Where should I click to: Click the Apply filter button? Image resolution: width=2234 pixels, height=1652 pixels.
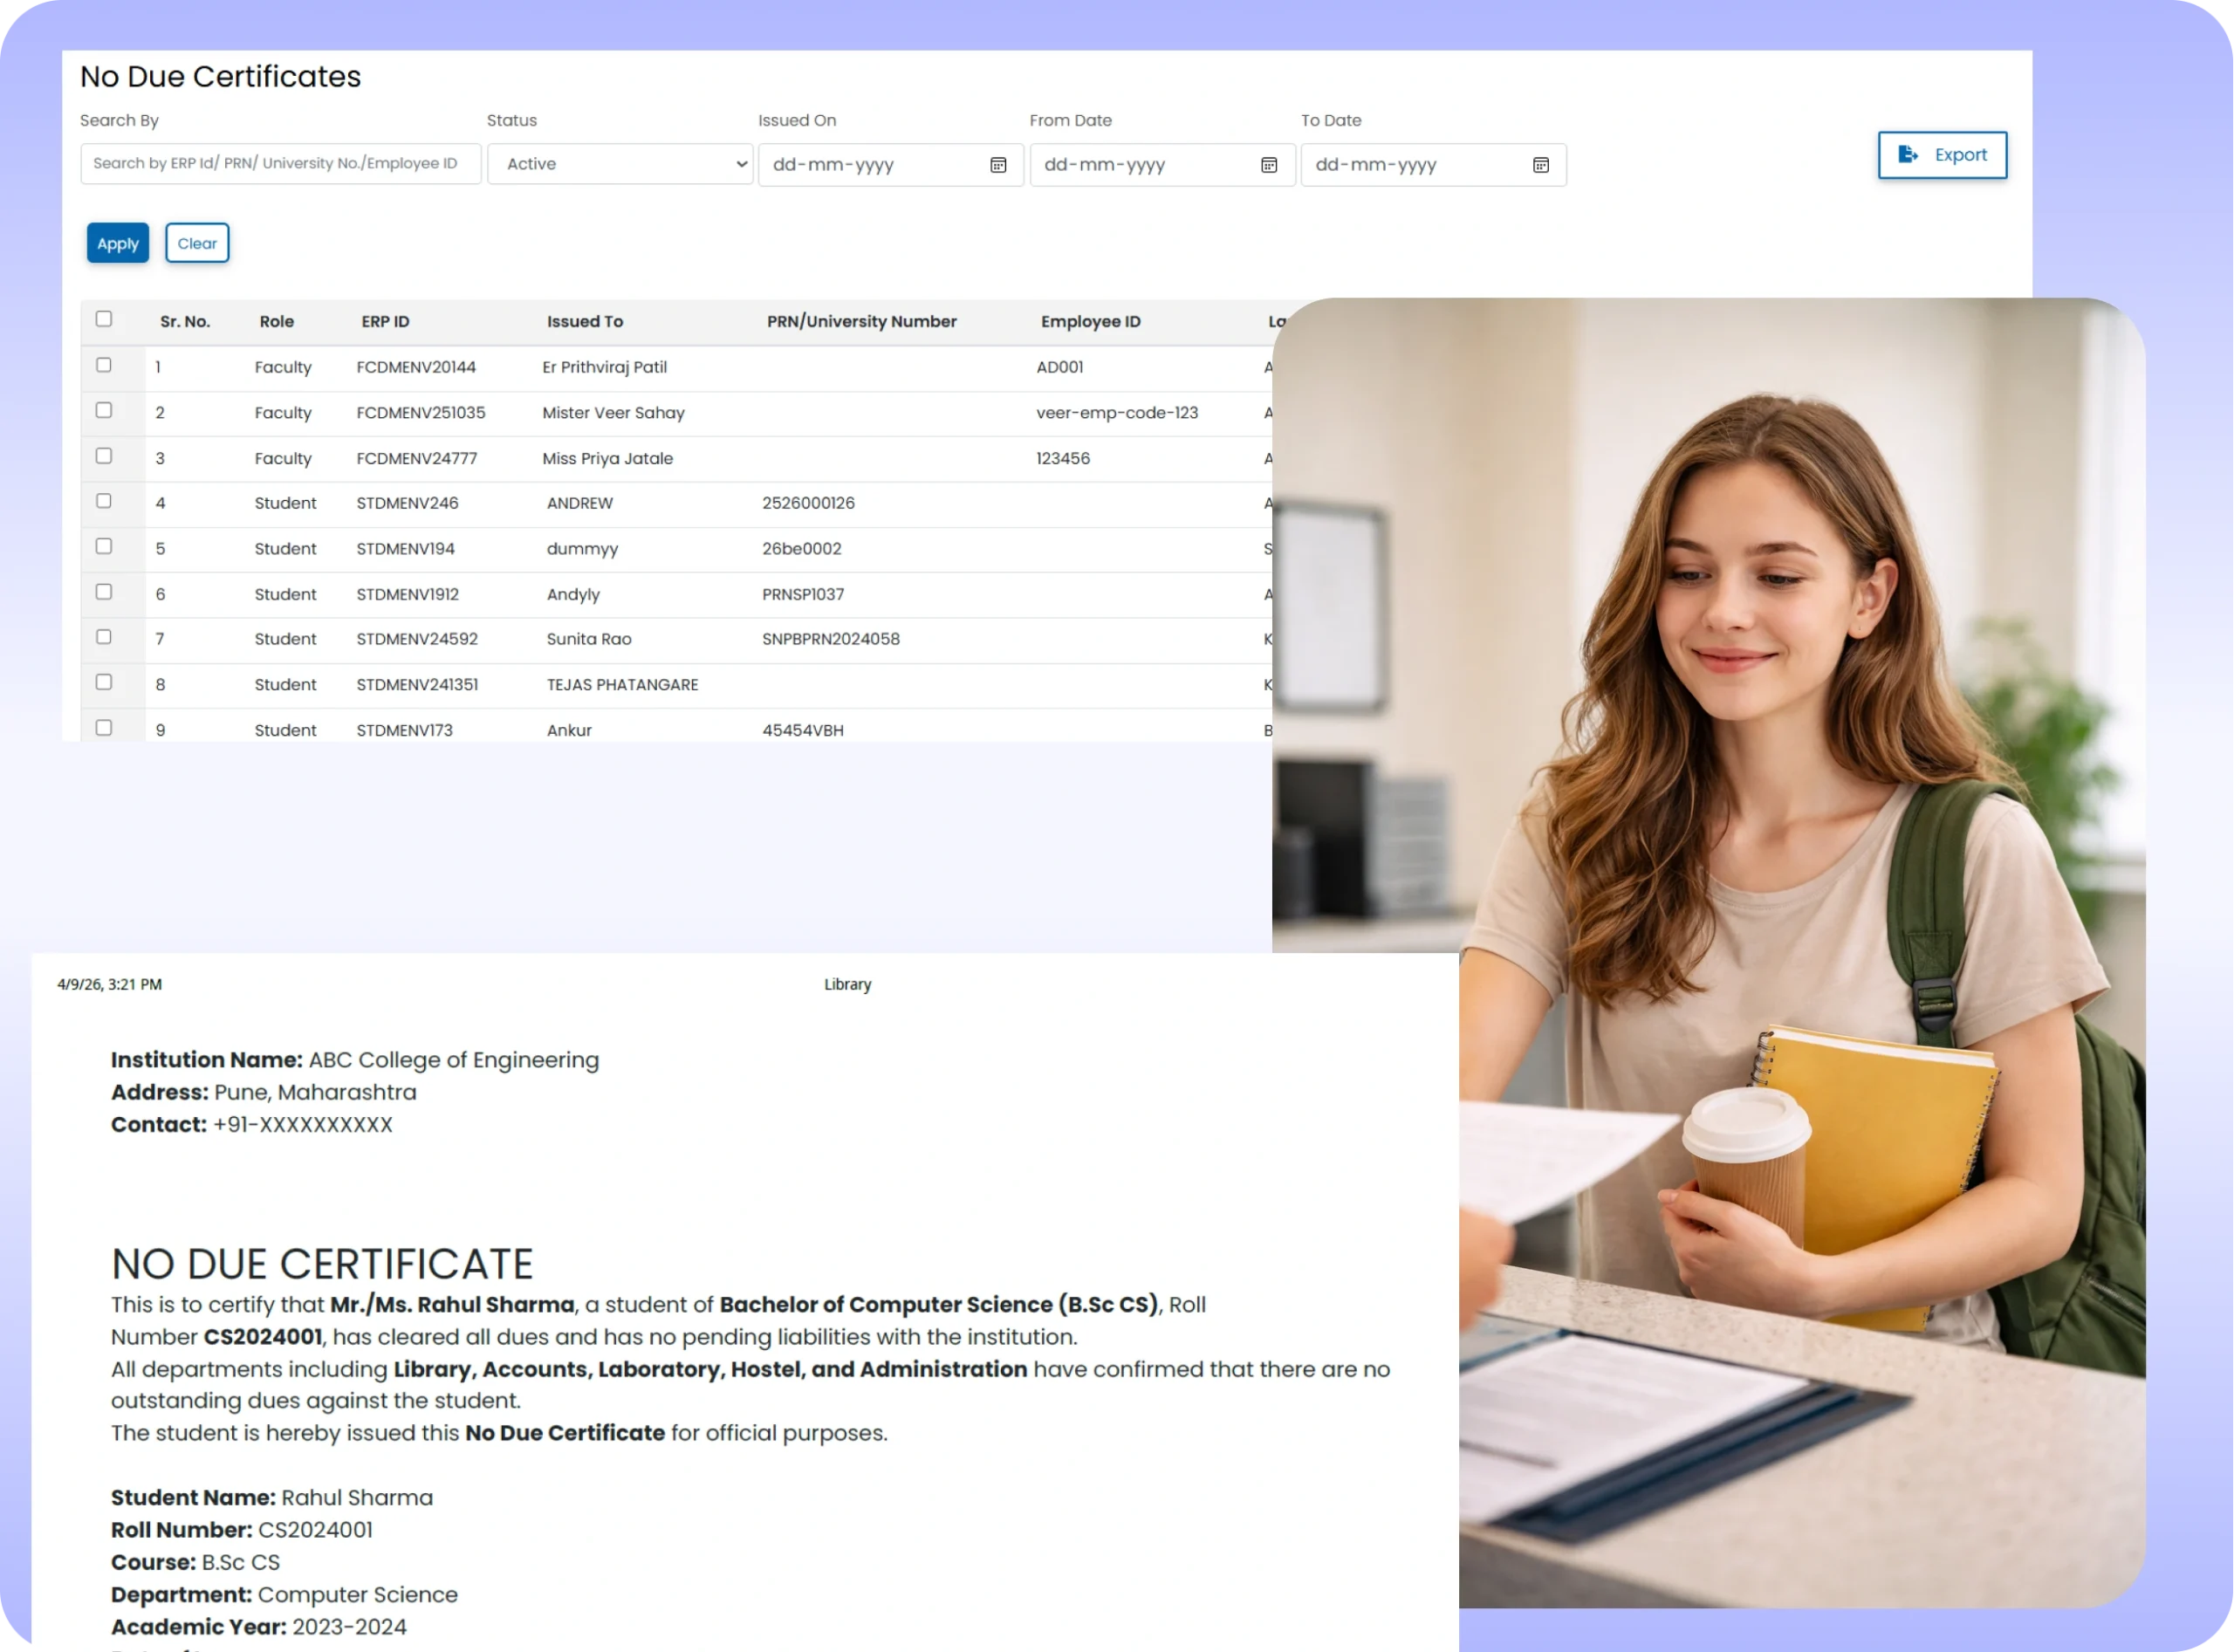point(118,243)
